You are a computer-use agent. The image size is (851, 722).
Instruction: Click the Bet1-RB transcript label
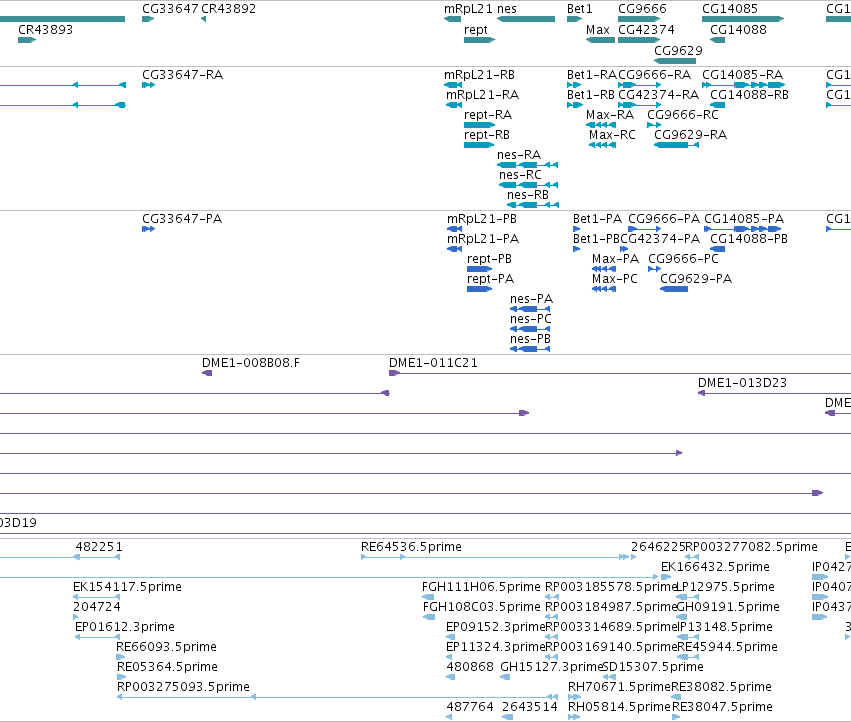(x=591, y=95)
